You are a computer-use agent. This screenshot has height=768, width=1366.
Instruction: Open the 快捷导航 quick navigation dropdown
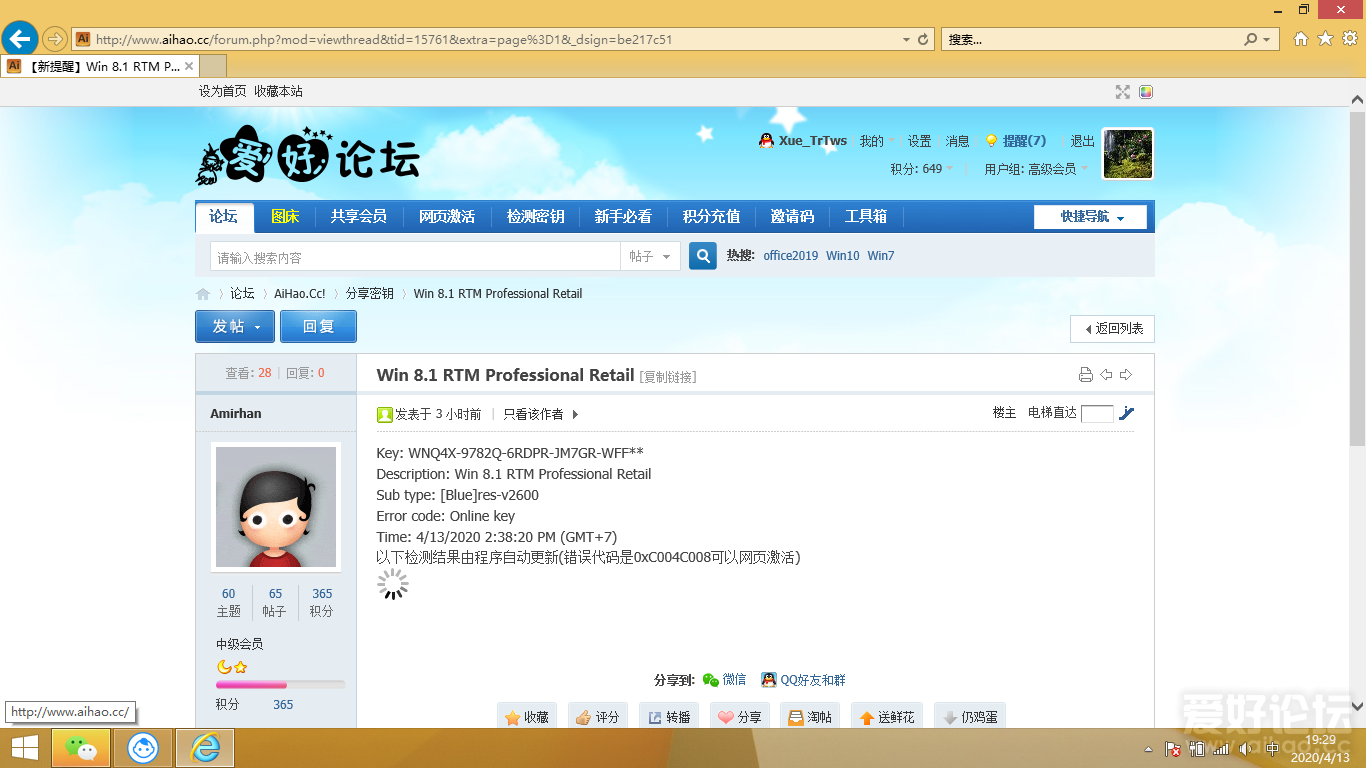tap(1090, 217)
